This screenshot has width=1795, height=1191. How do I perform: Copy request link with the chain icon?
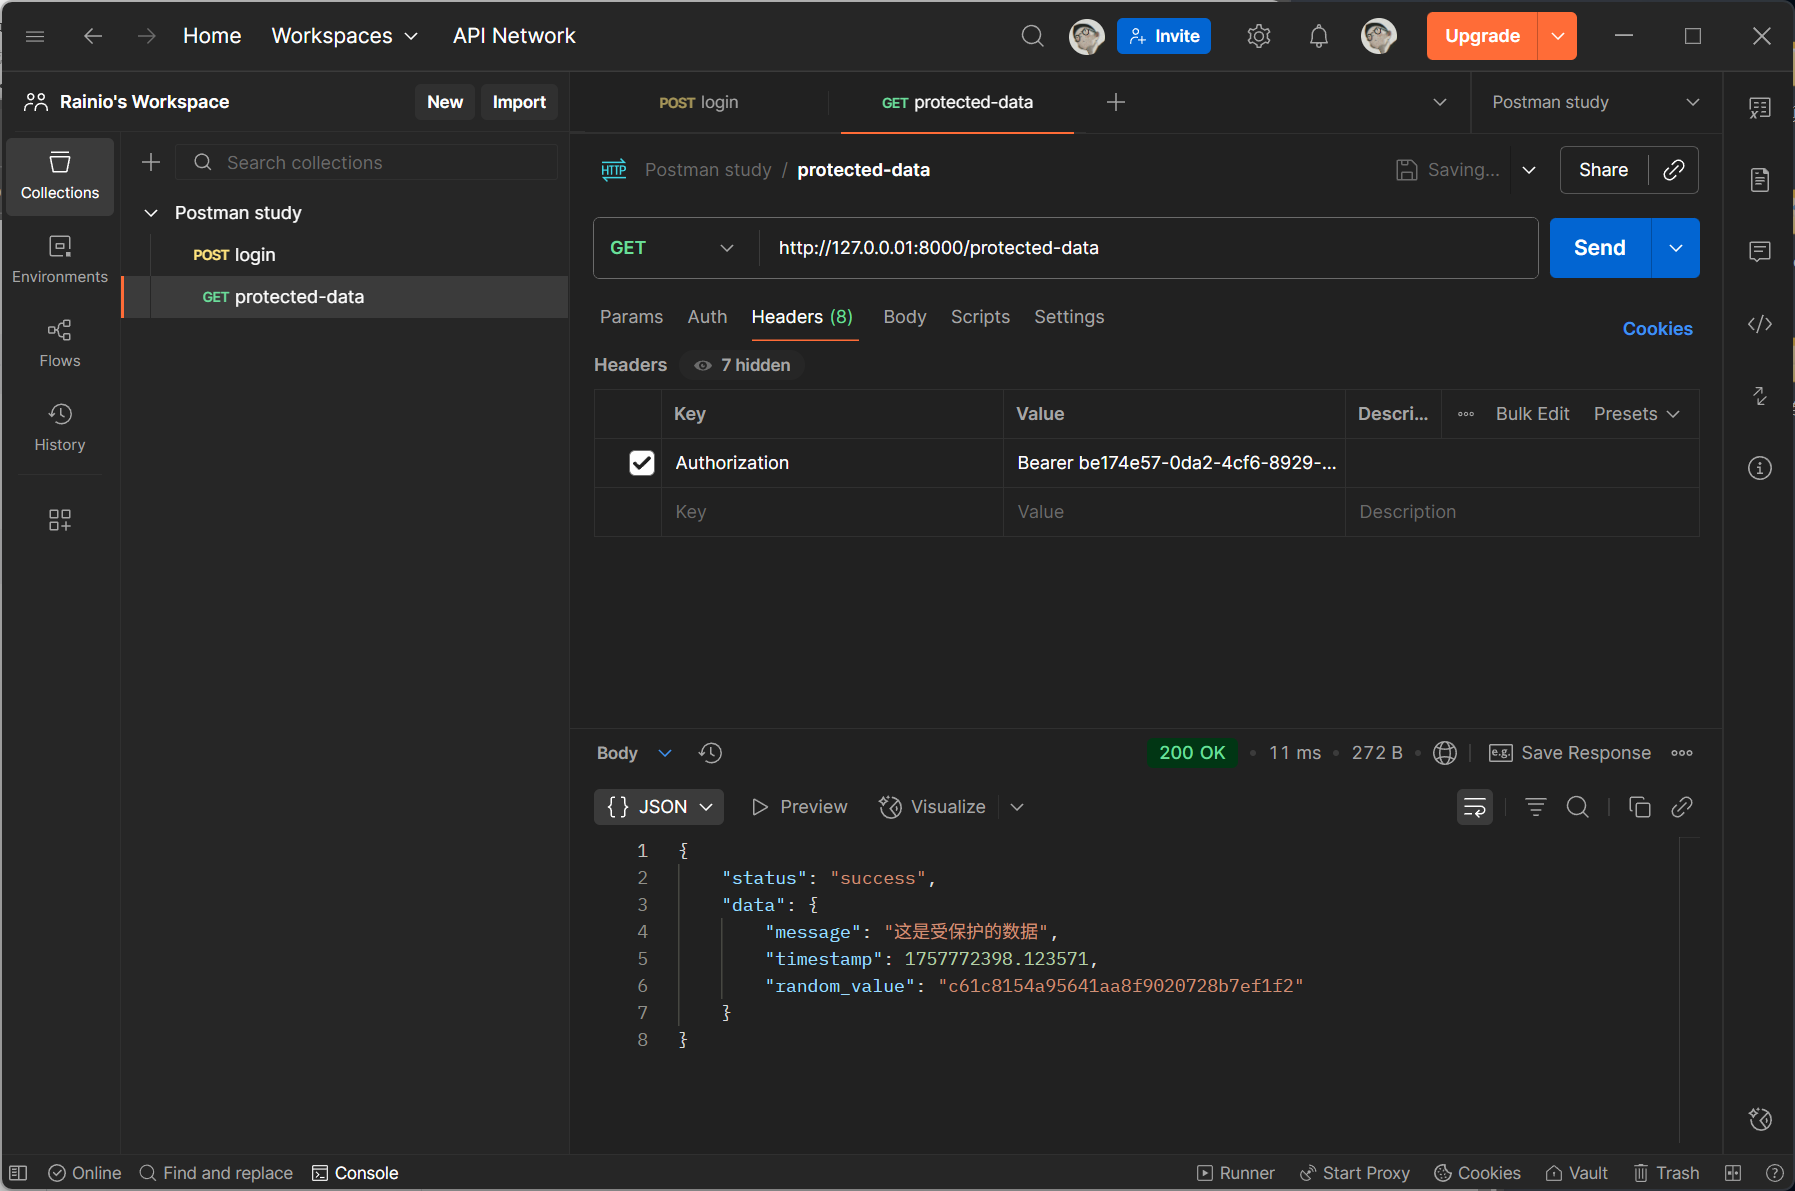point(1674,170)
